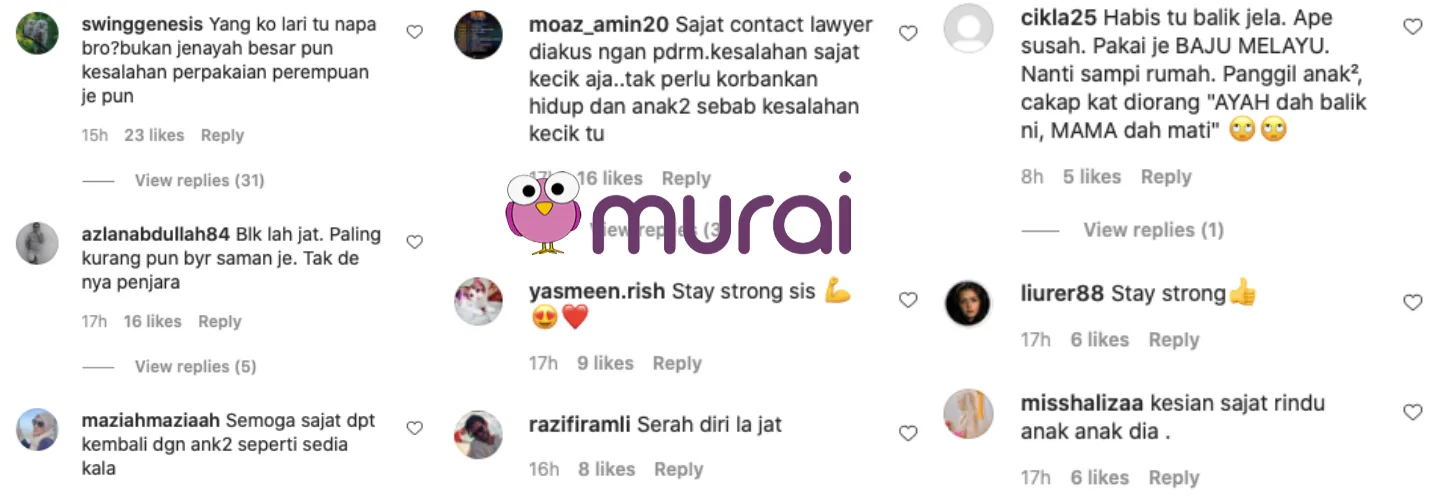This screenshot has width=1438, height=500.
Task: Expand View replies (5) under azlanabdullah84
Action: pos(195,367)
